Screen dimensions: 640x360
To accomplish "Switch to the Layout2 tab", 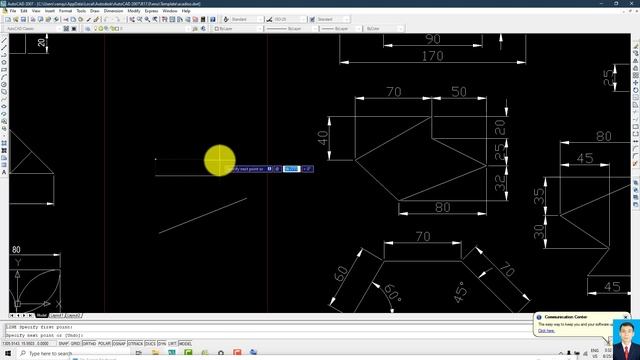I will coord(73,316).
